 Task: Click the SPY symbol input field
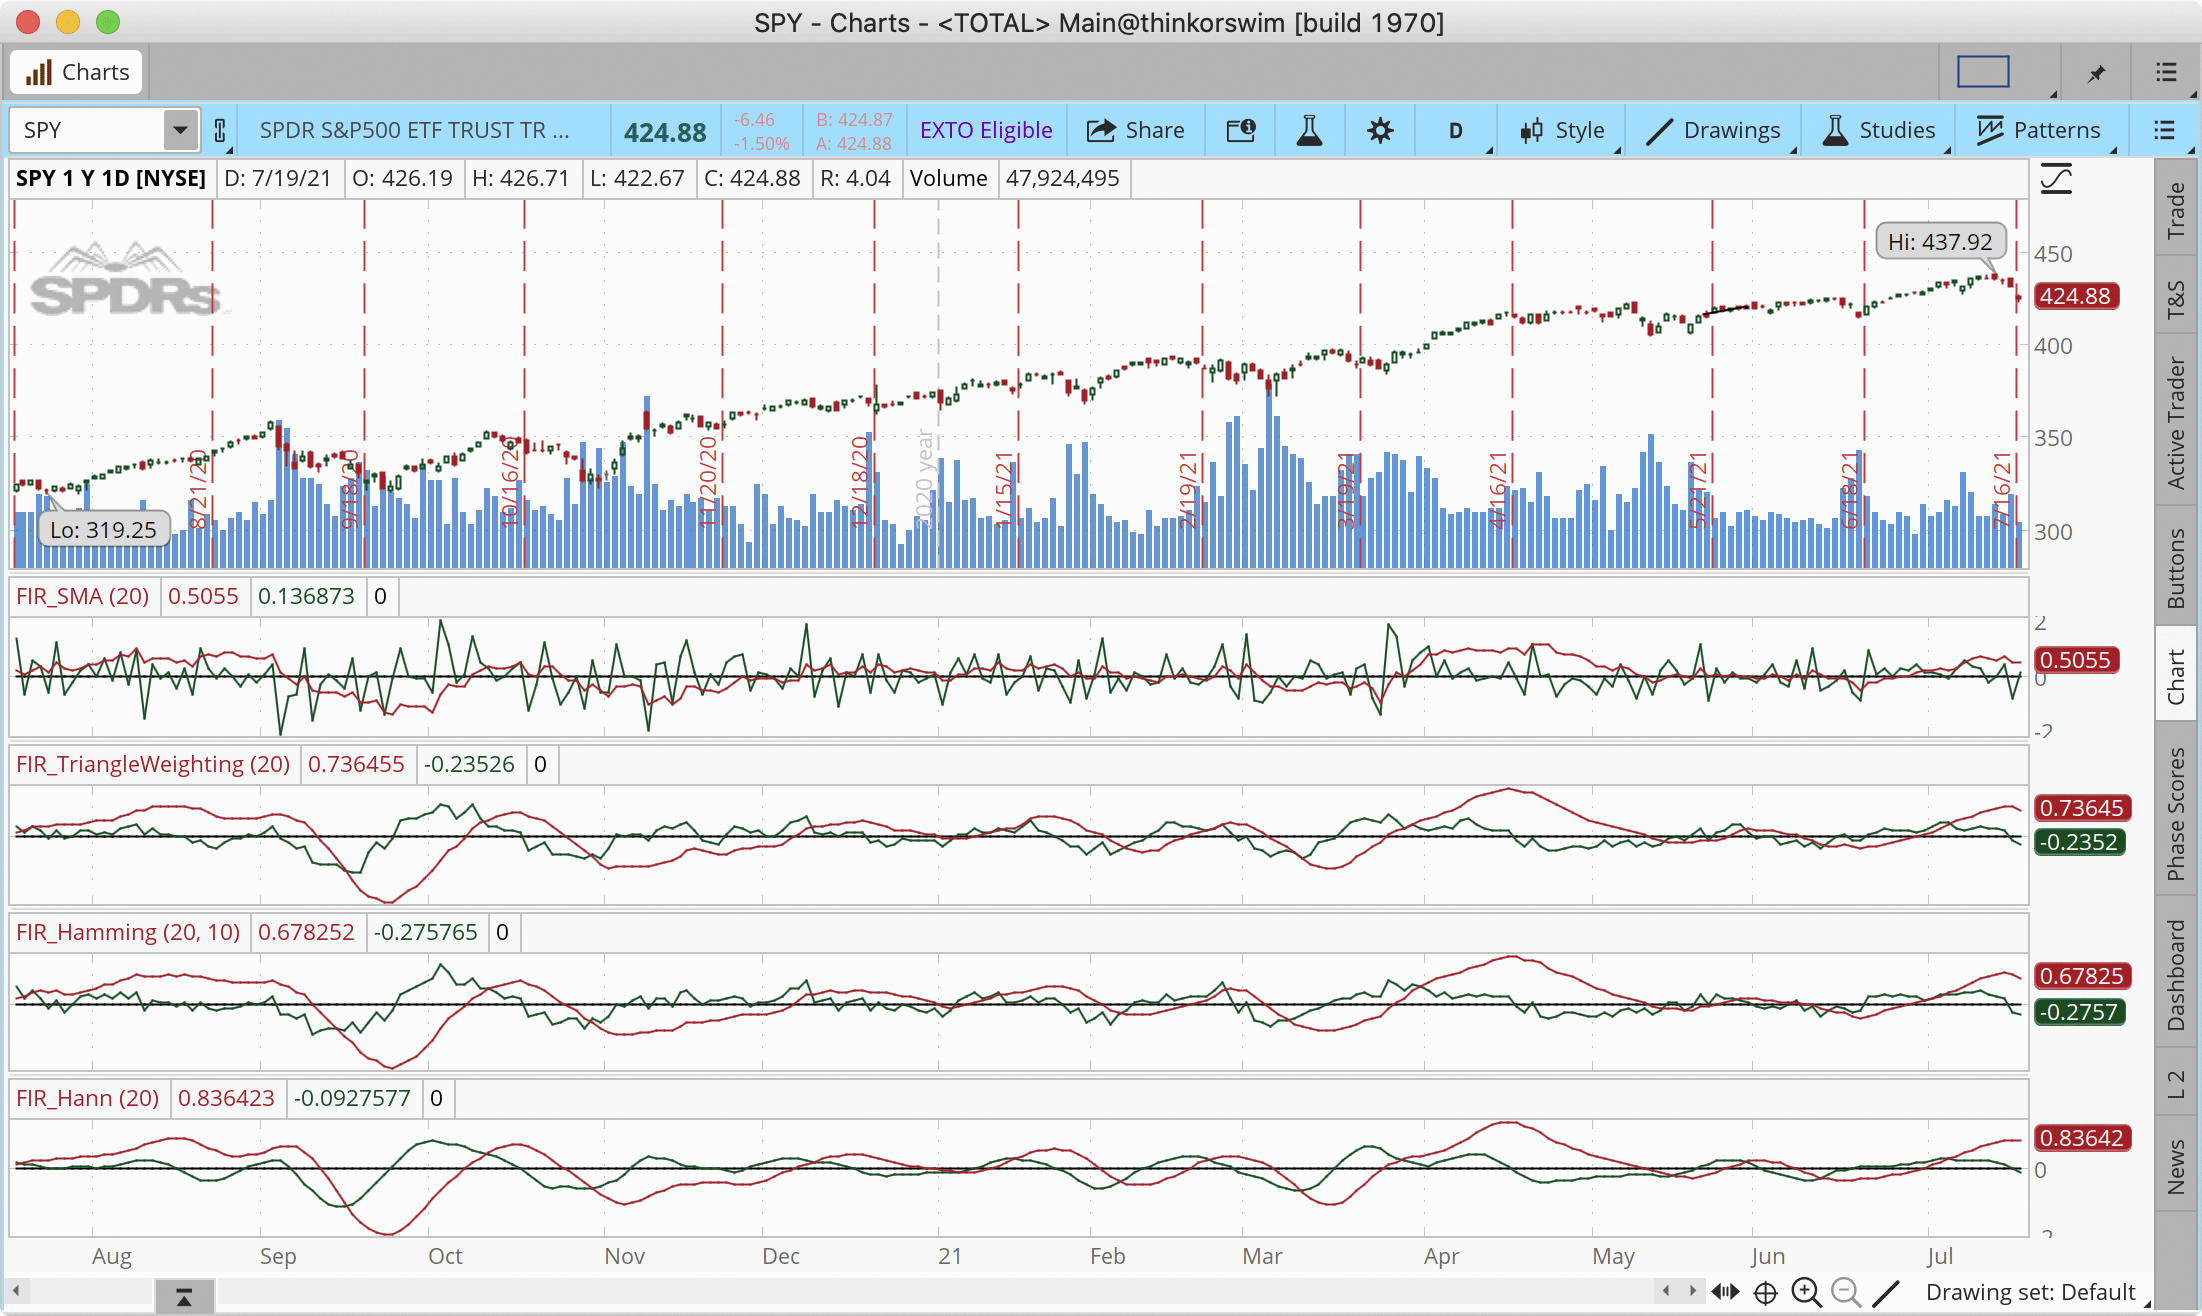[88, 130]
